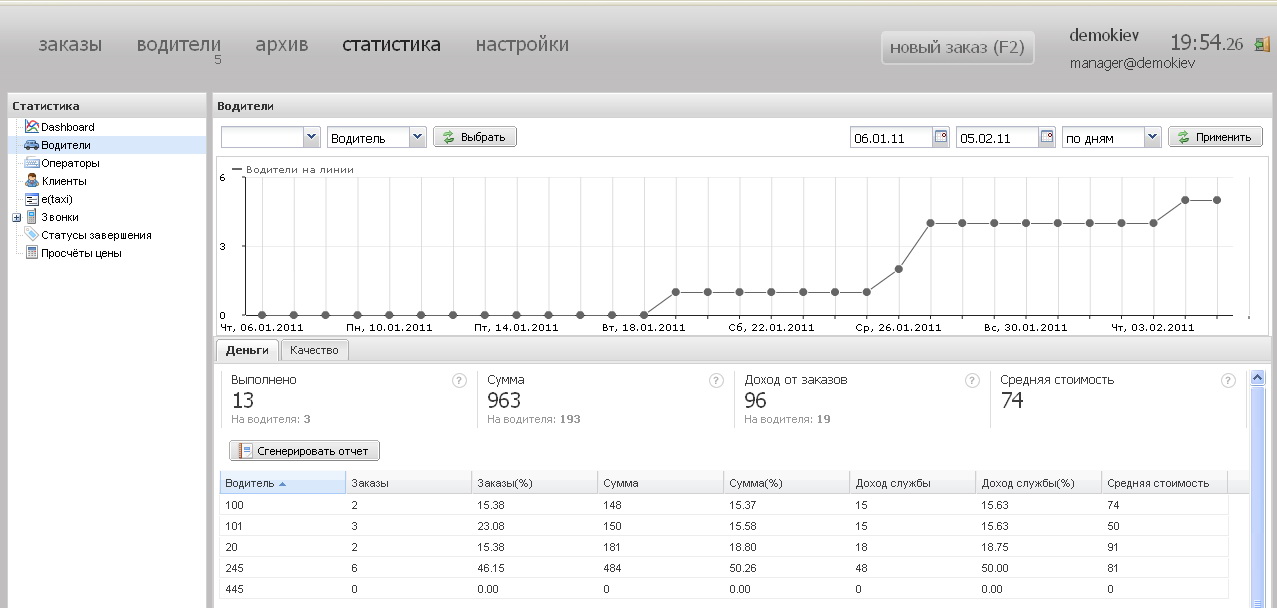Open the статистика menu
Viewport: 1277px width, 608px height.
[x=391, y=44]
